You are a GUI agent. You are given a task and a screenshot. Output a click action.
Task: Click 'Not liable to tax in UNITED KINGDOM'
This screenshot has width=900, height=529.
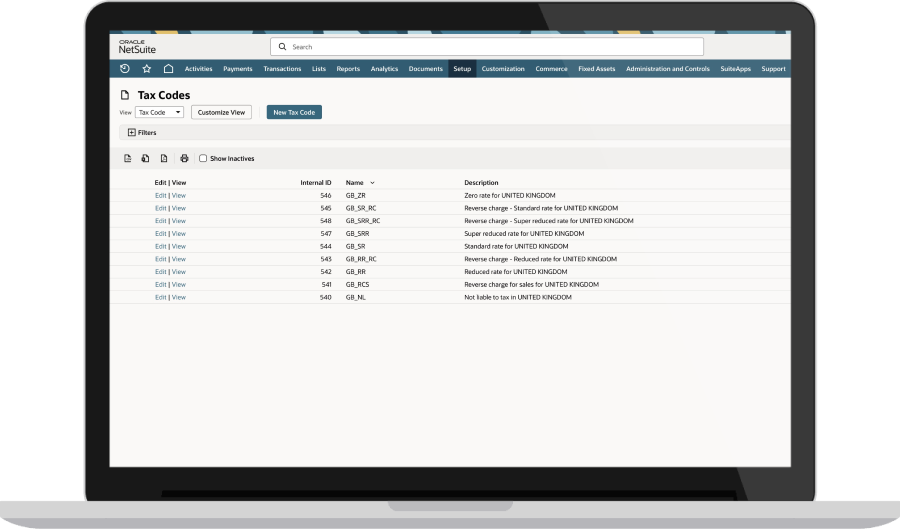pyautogui.click(x=518, y=297)
